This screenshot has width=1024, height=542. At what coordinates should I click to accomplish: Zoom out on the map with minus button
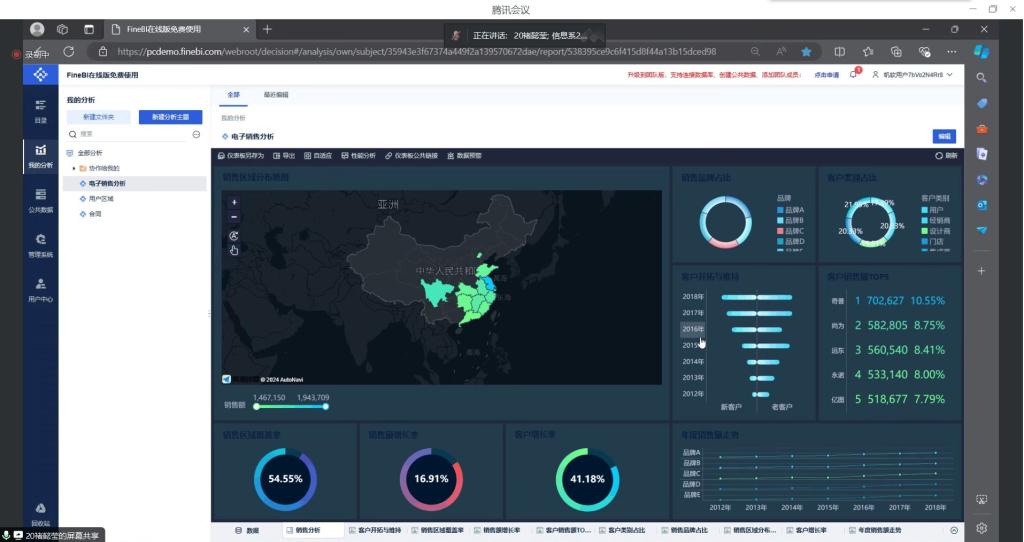[234, 216]
